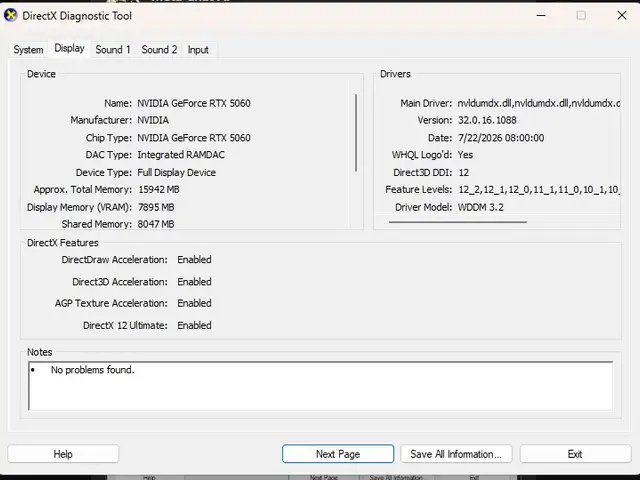Click the driver date 7/22/2026 08:00:00
The width and height of the screenshot is (640, 480).
point(501,138)
